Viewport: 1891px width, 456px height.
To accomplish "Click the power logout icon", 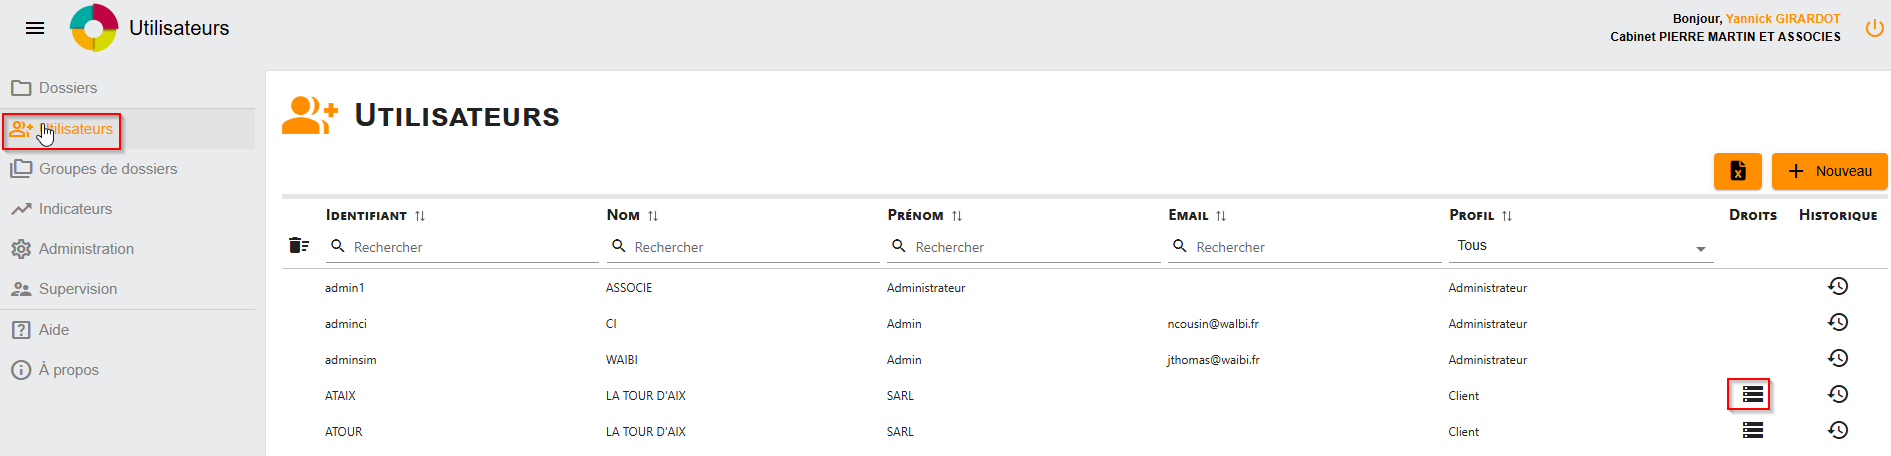I will pos(1875,29).
